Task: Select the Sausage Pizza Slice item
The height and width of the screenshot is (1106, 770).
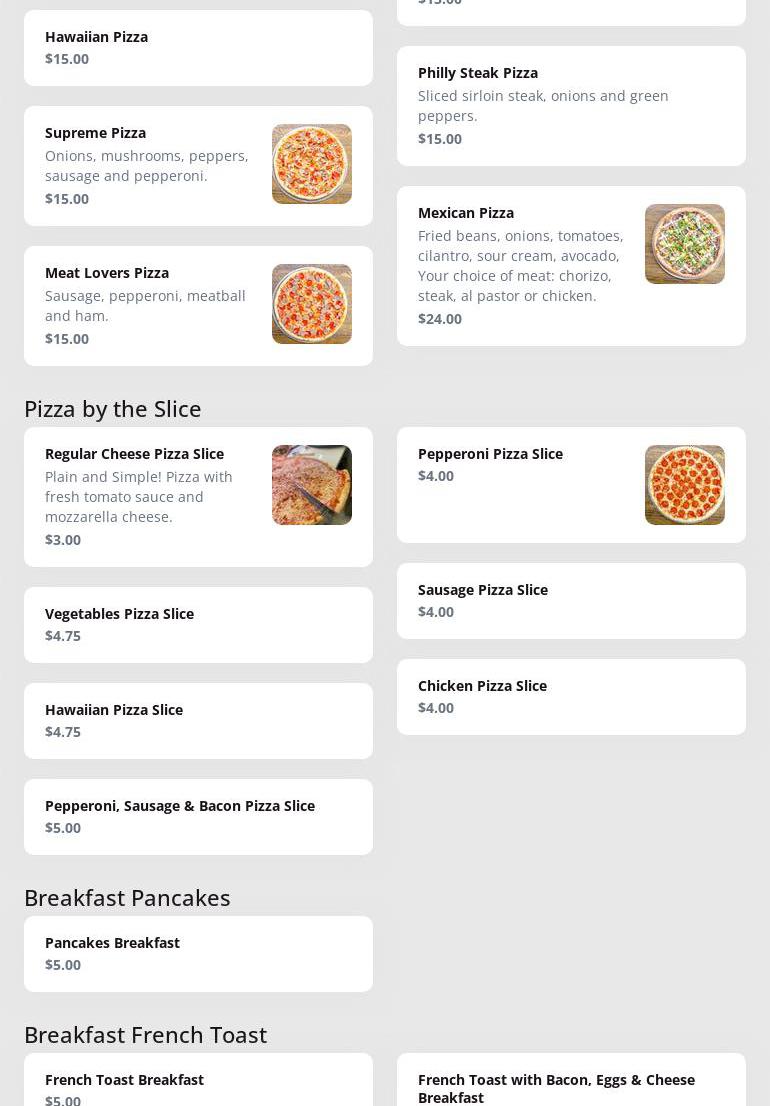Action: tap(571, 601)
